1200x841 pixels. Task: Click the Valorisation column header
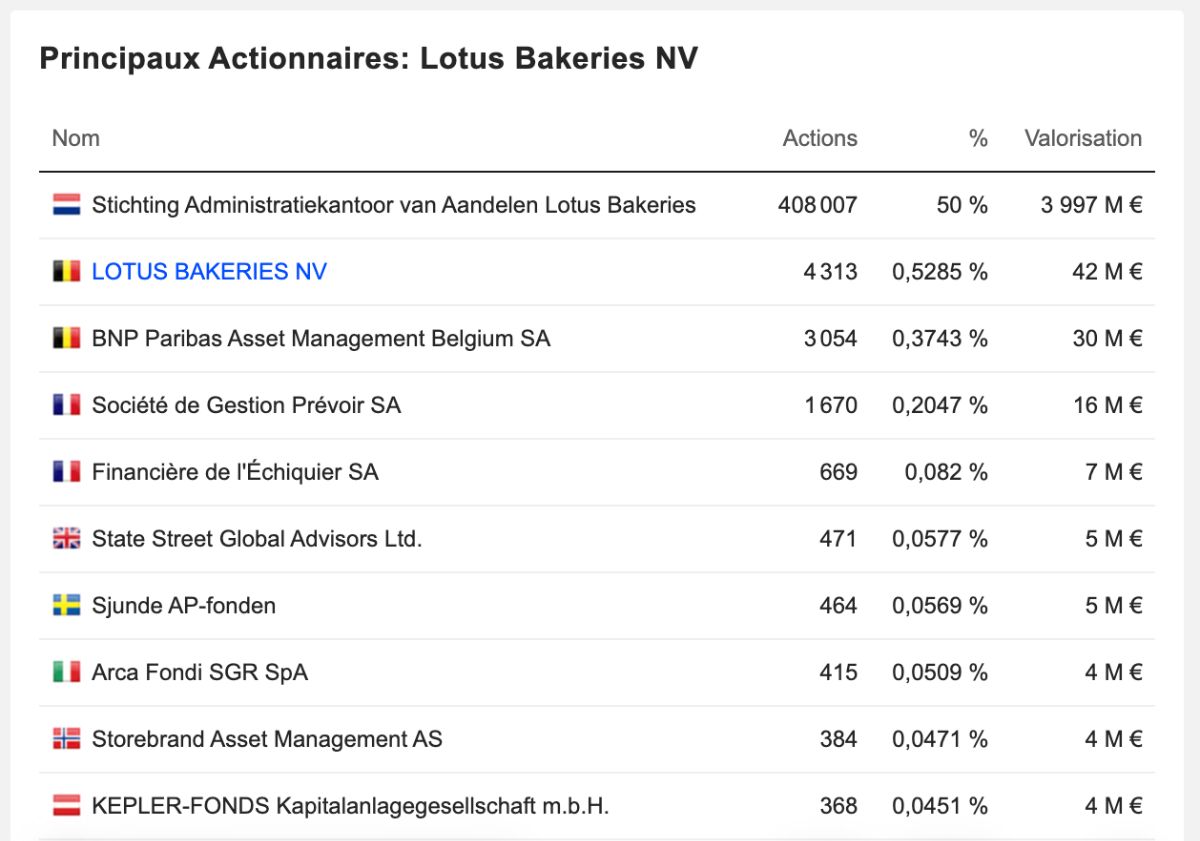pos(1083,138)
